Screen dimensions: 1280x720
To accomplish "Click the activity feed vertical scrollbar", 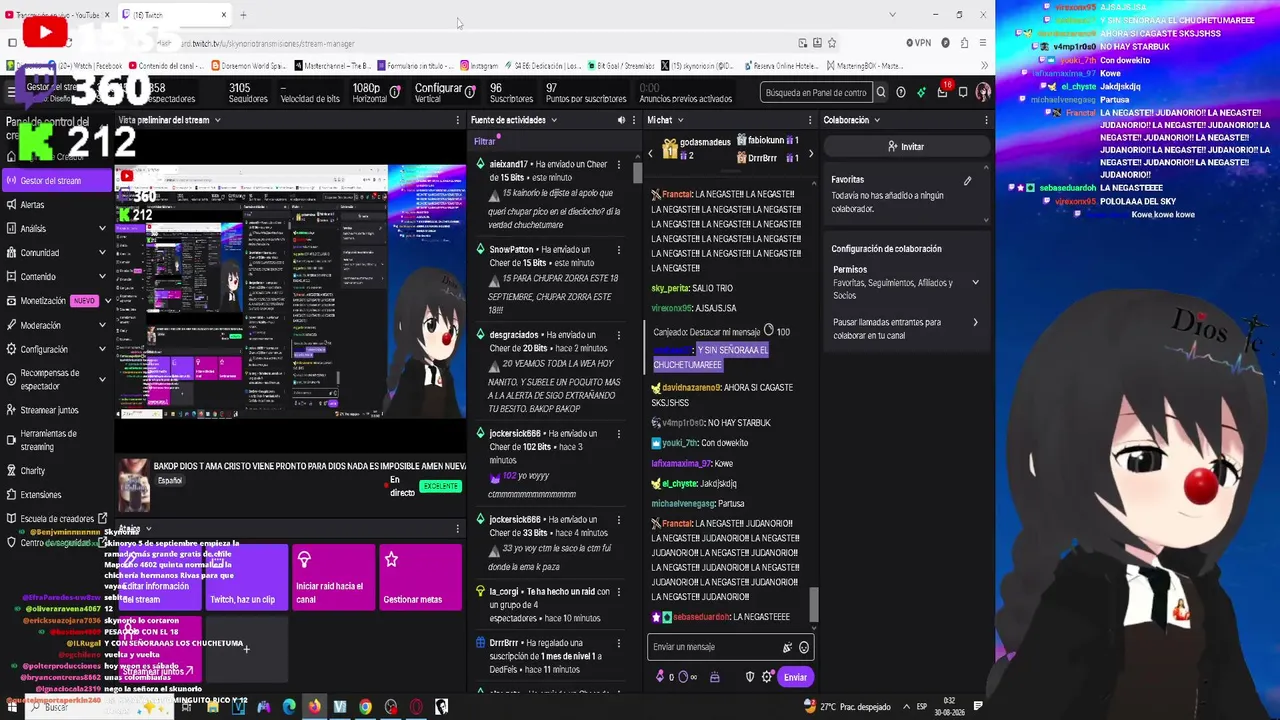I will [x=638, y=173].
